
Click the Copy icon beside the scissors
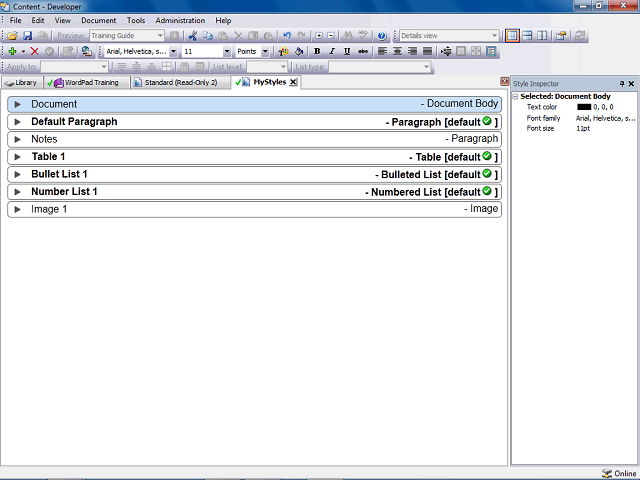208,36
